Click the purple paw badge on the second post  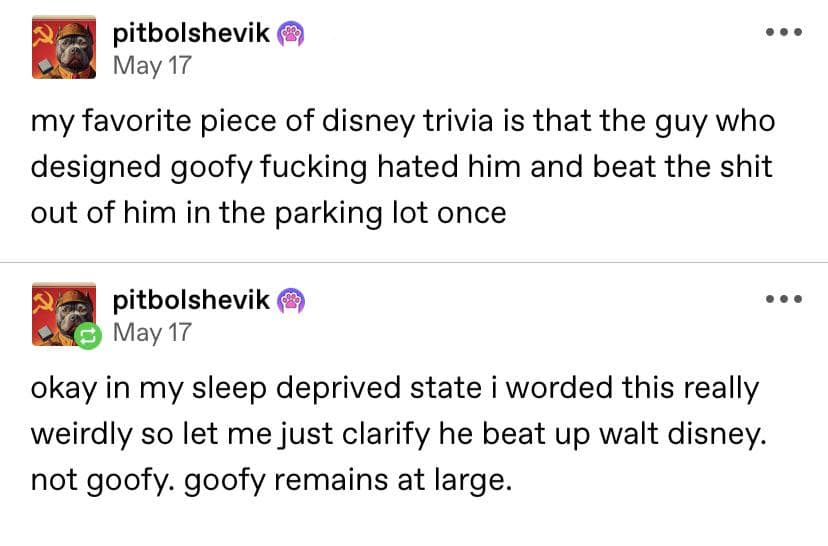290,300
